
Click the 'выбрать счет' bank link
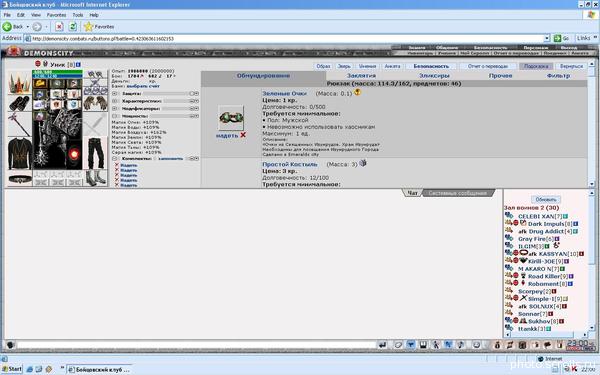143,86
